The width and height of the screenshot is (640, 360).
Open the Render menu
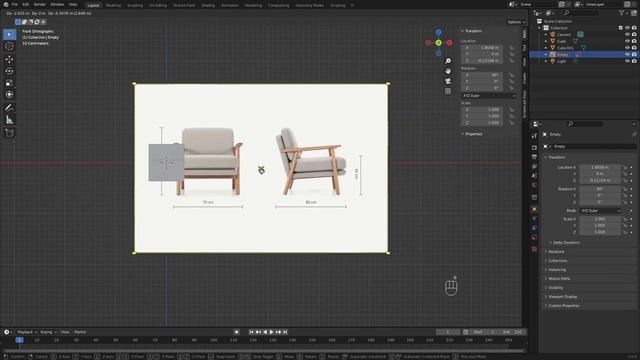coord(40,4)
